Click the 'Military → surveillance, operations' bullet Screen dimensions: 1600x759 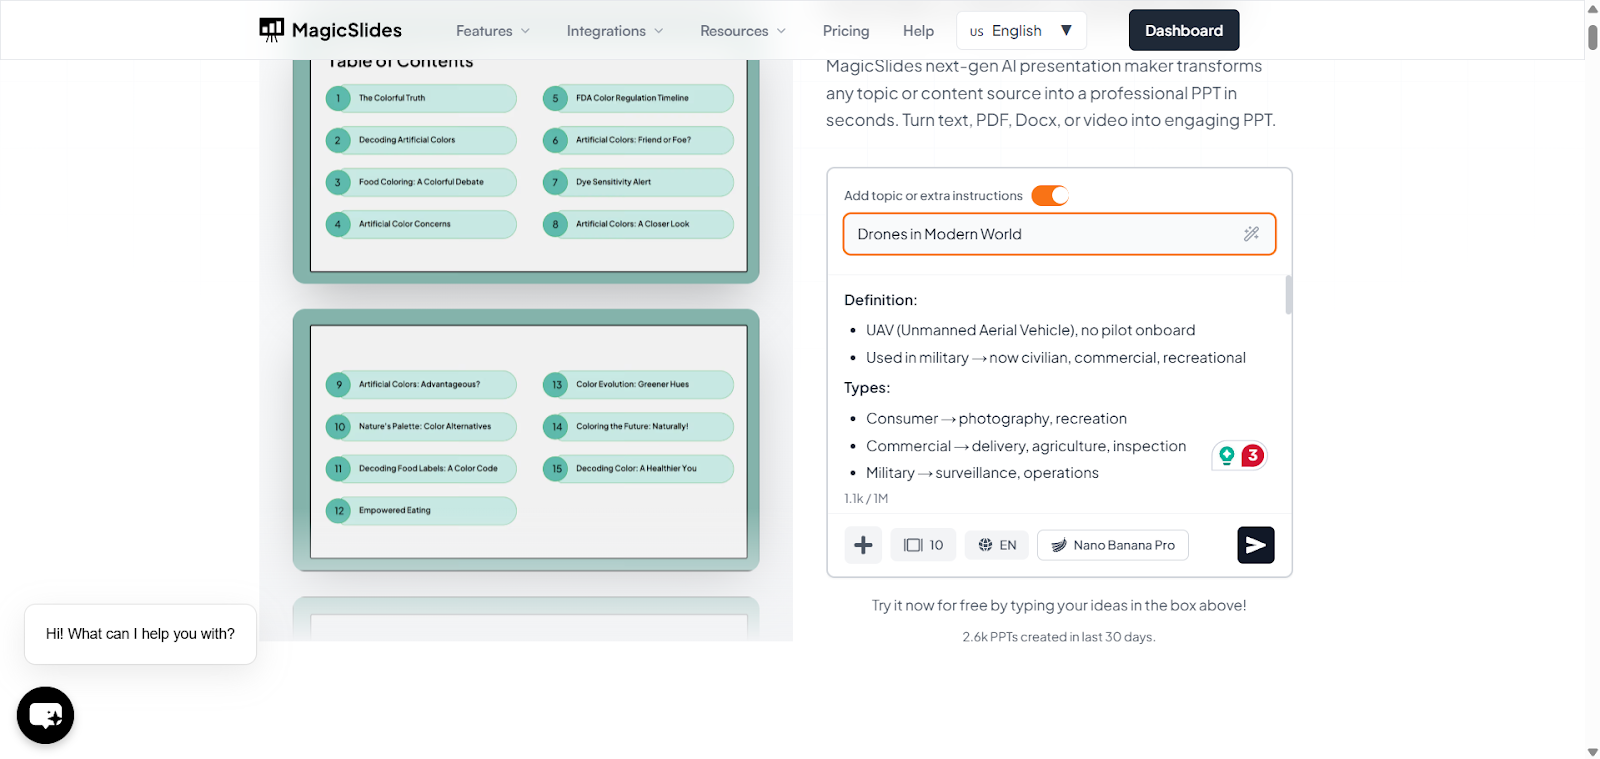[x=982, y=473]
